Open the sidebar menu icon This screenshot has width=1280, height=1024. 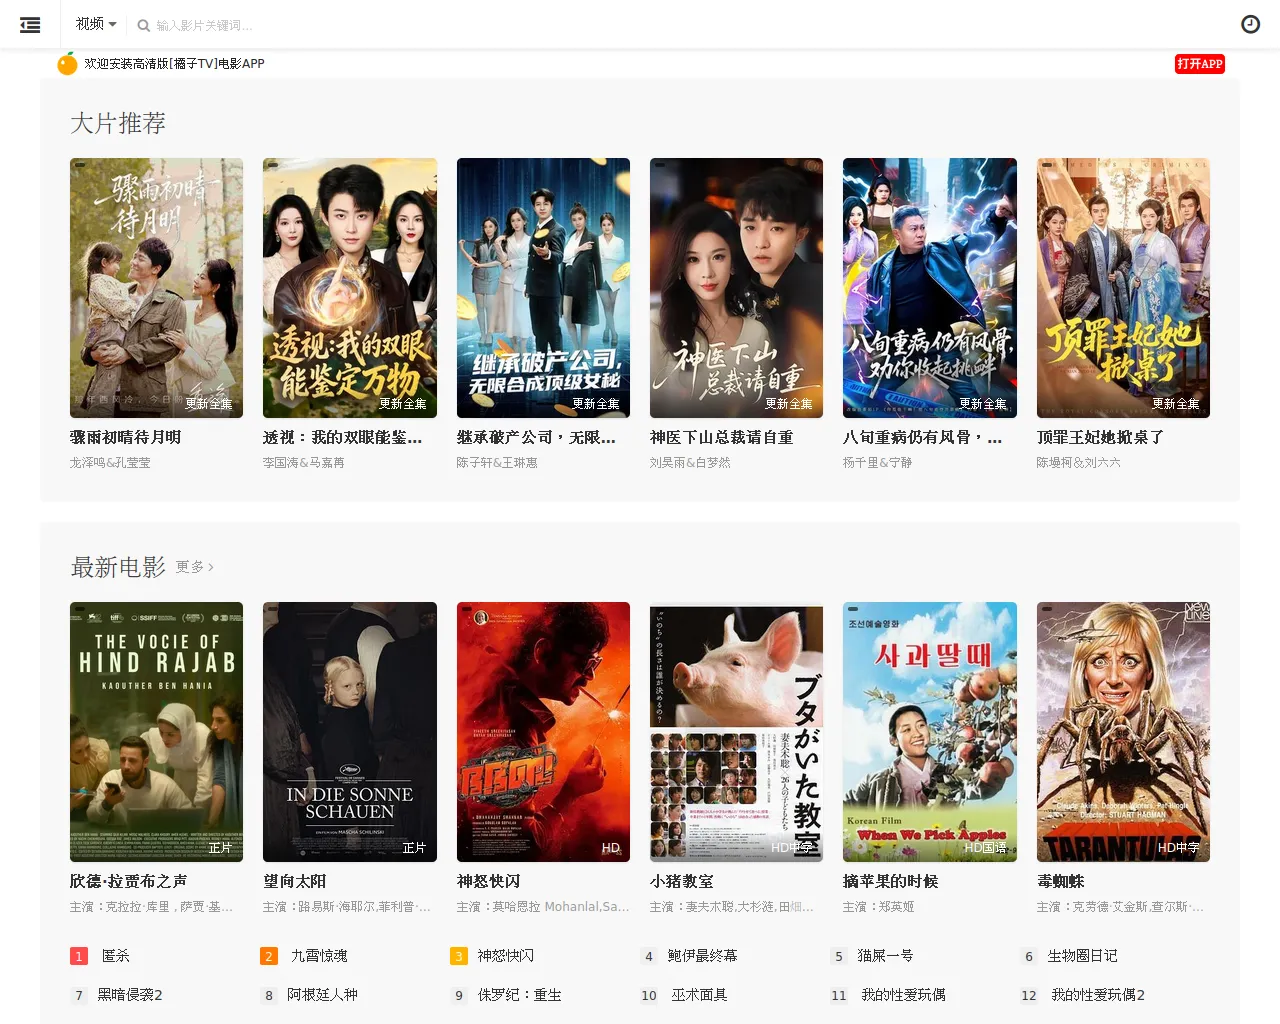click(x=30, y=25)
